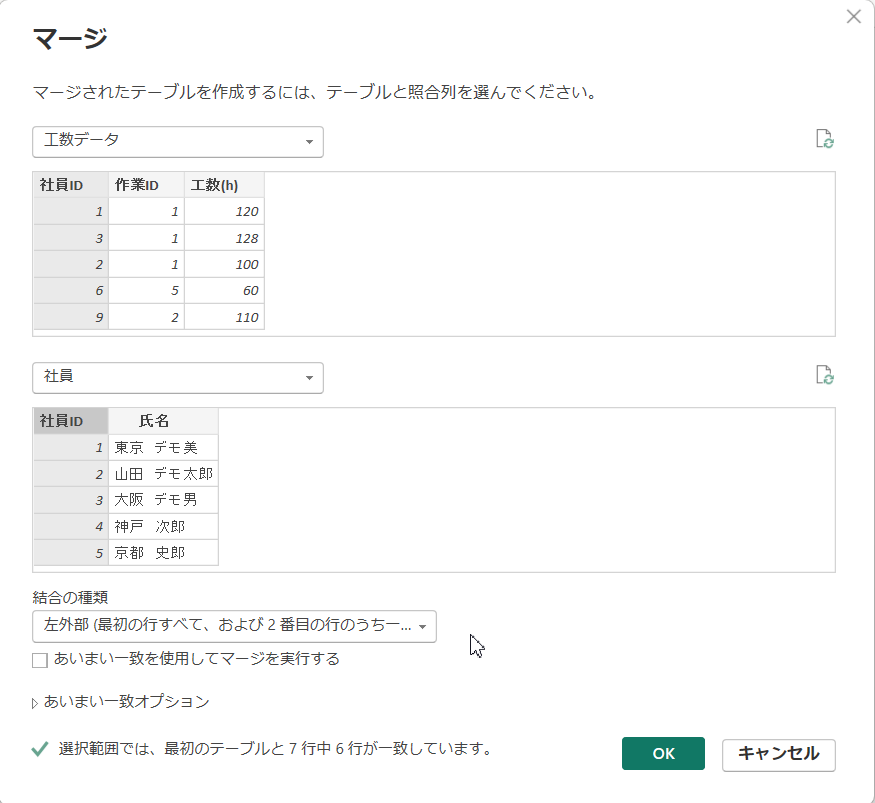Viewport: 875px width, 803px height.
Task: Click the 東京 デモ美 name cell
Action: (x=163, y=447)
